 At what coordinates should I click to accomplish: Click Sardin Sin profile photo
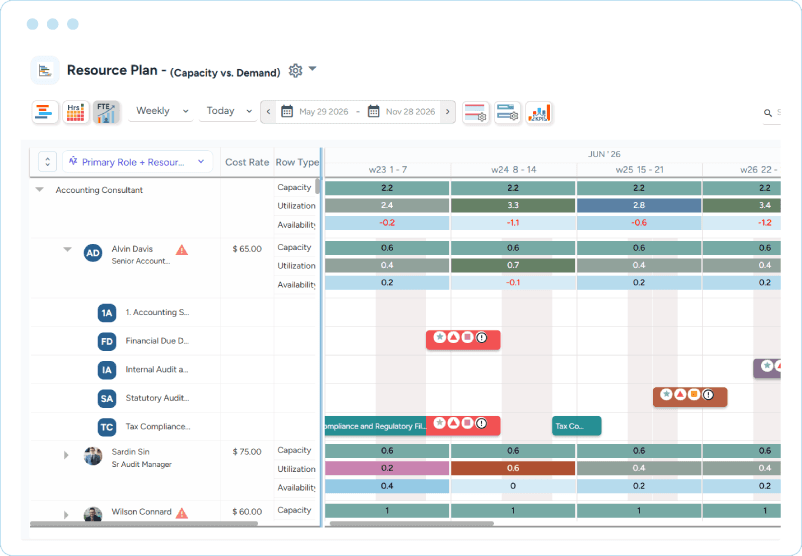click(x=93, y=456)
